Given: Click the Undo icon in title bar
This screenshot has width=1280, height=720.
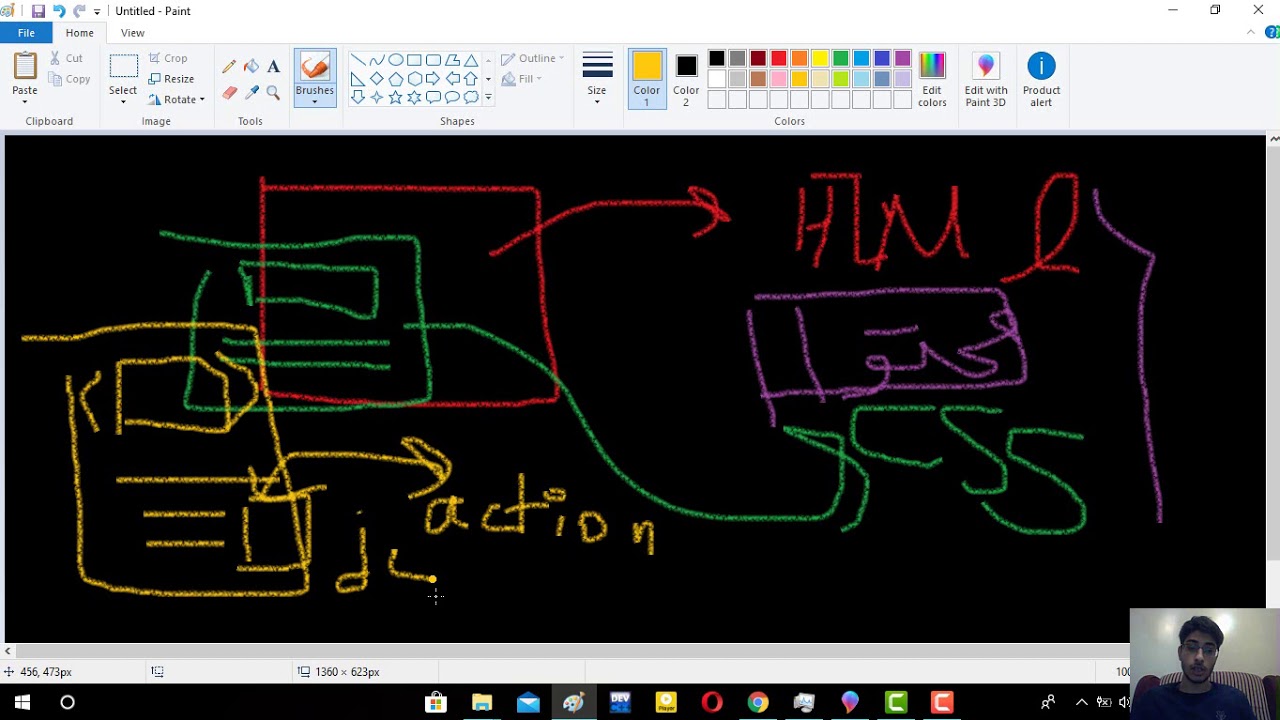Looking at the screenshot, I should [59, 11].
